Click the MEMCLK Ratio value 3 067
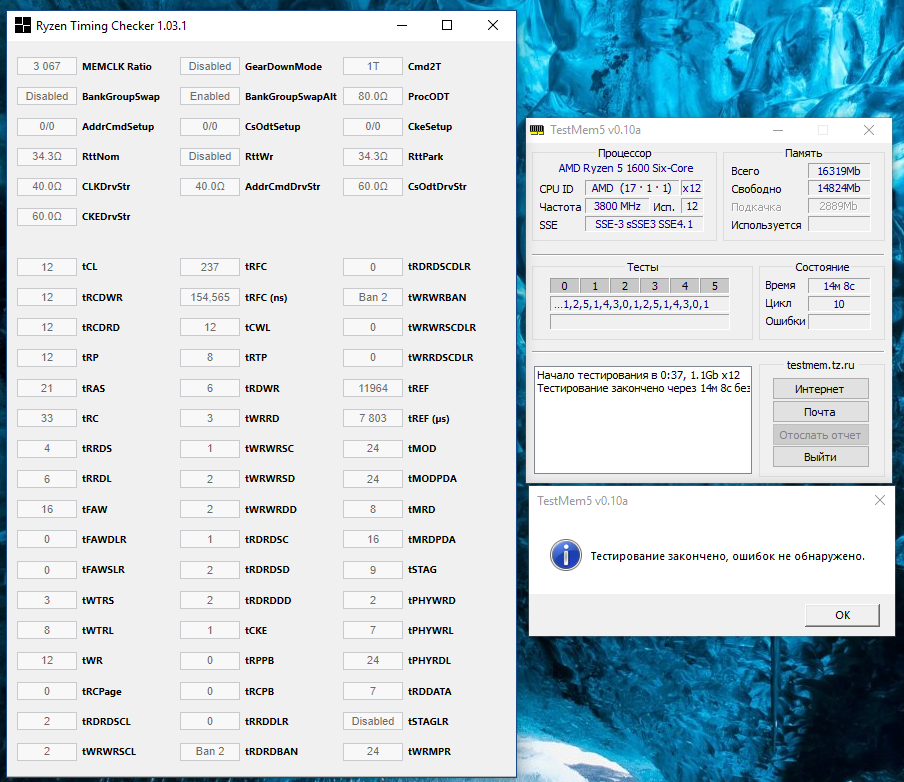Viewport: 904px width, 782px height. click(x=47, y=66)
